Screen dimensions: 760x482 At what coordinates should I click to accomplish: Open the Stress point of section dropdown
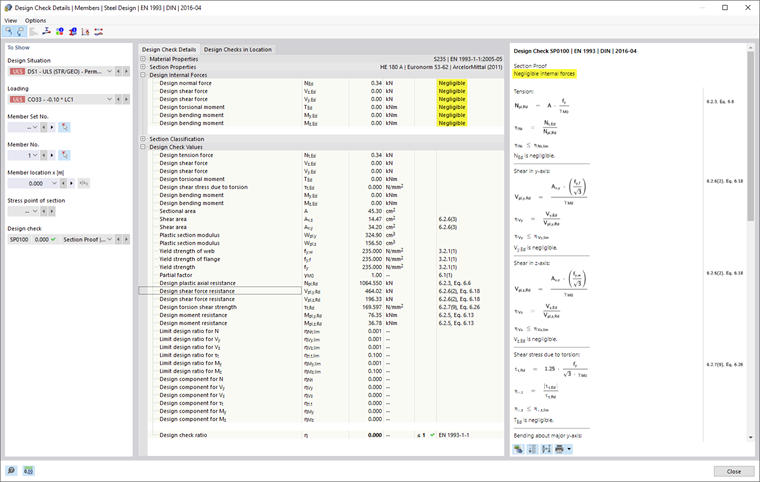tap(34, 211)
